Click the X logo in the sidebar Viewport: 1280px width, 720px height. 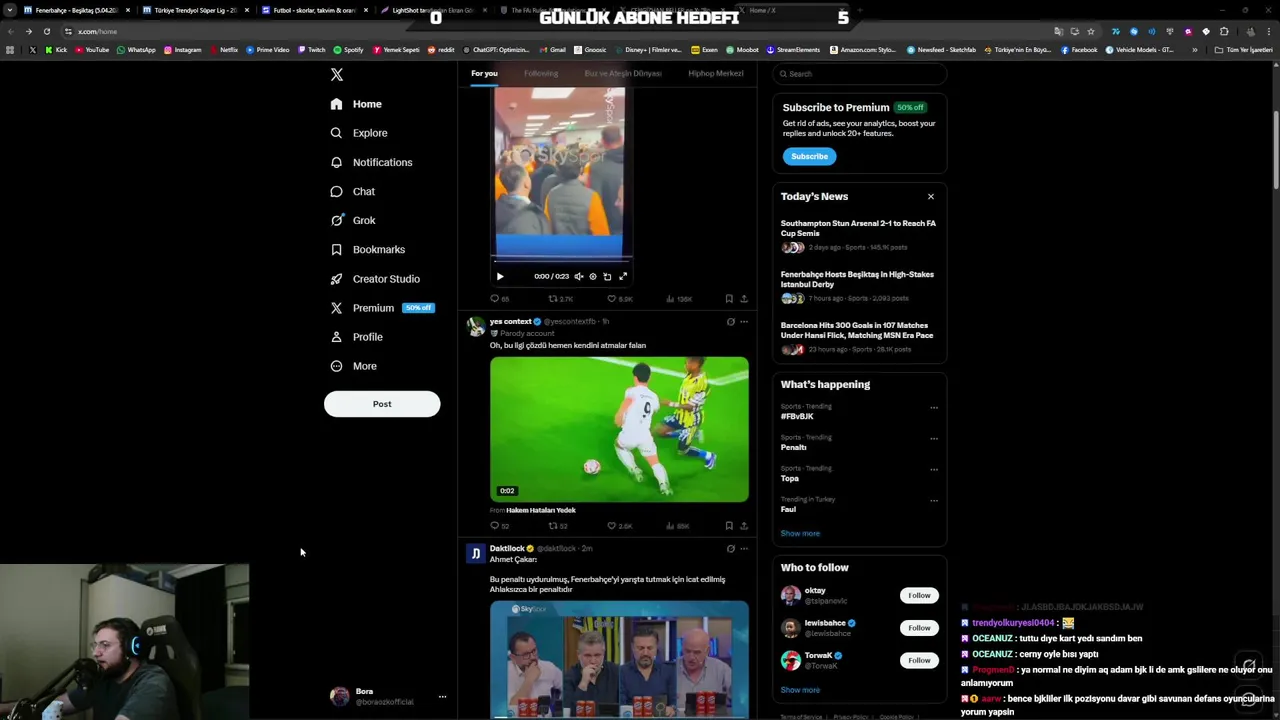337,75
